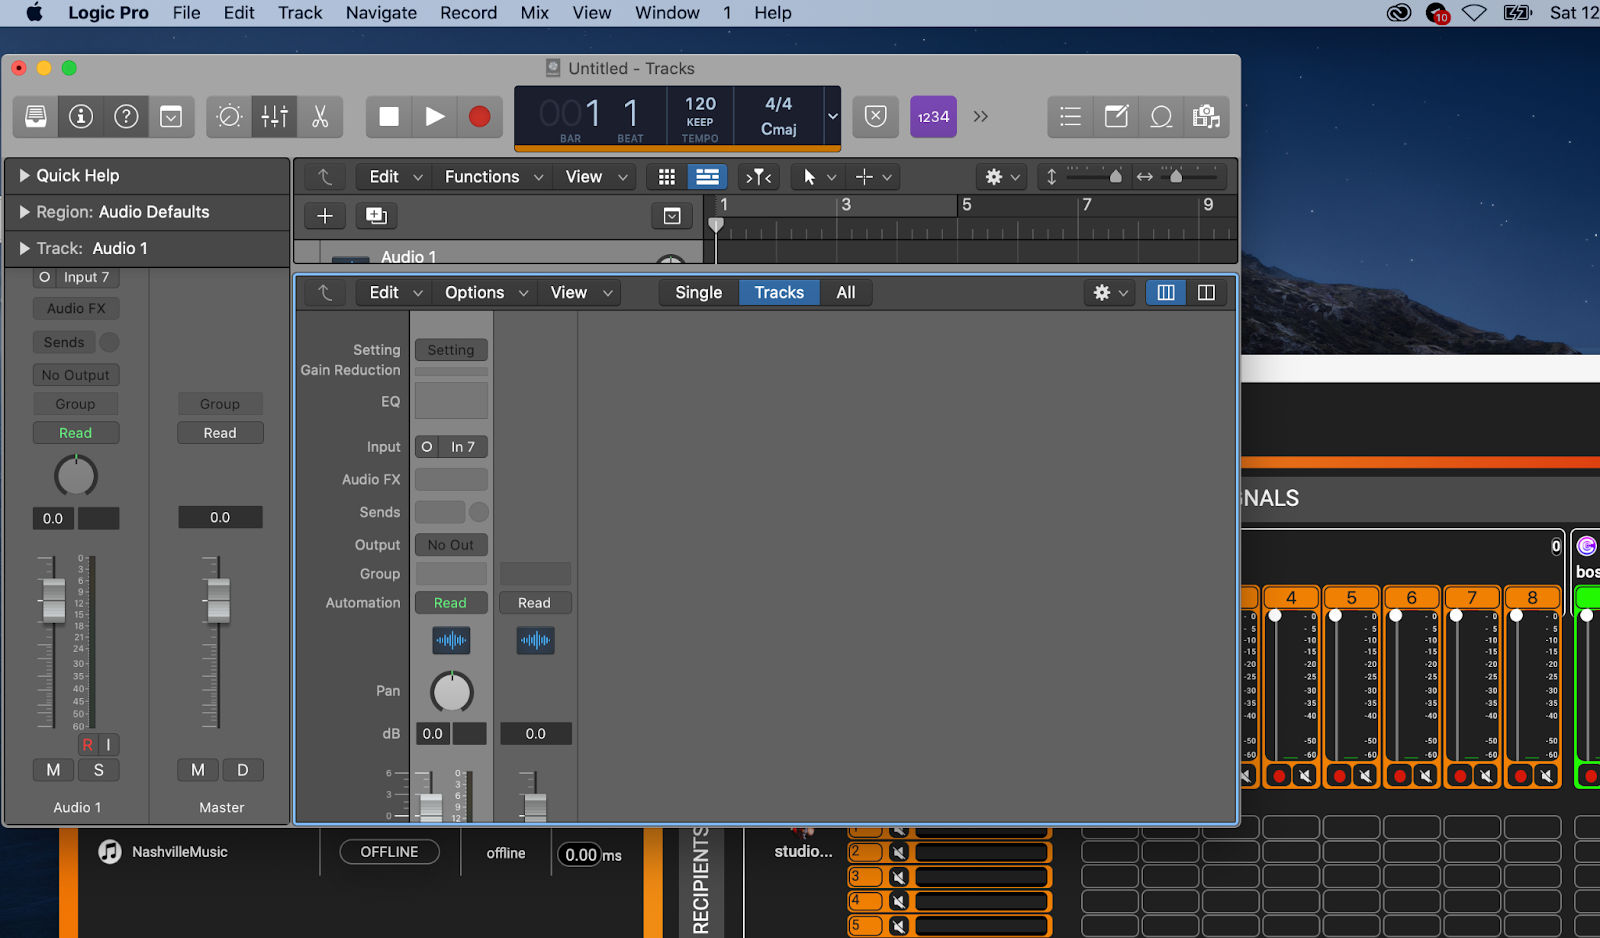Open the List Editors icon
Viewport: 1600px width, 938px height.
click(1070, 117)
